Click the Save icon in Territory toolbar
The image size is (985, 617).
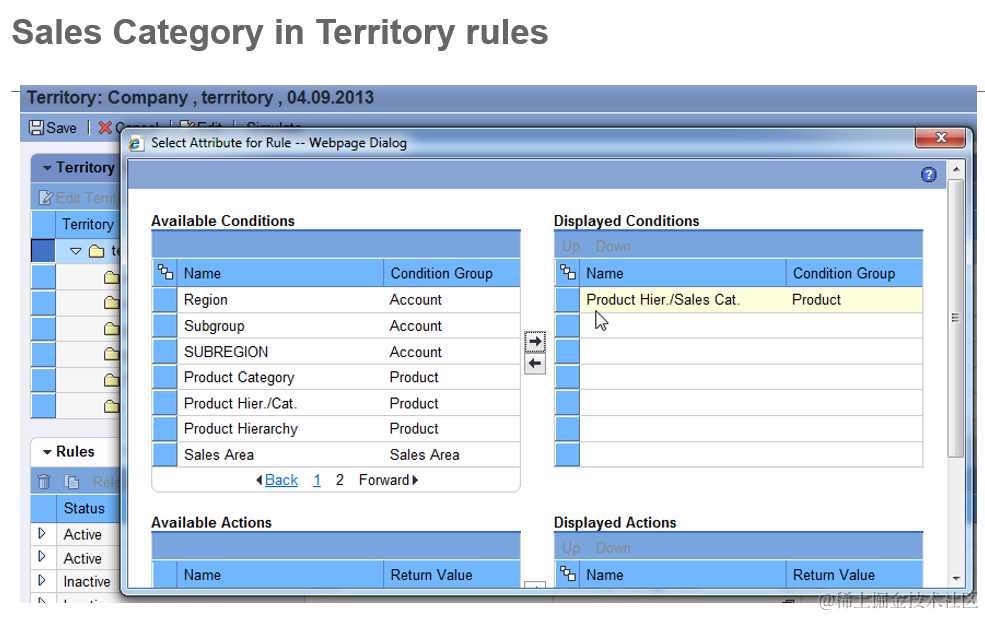pos(36,128)
